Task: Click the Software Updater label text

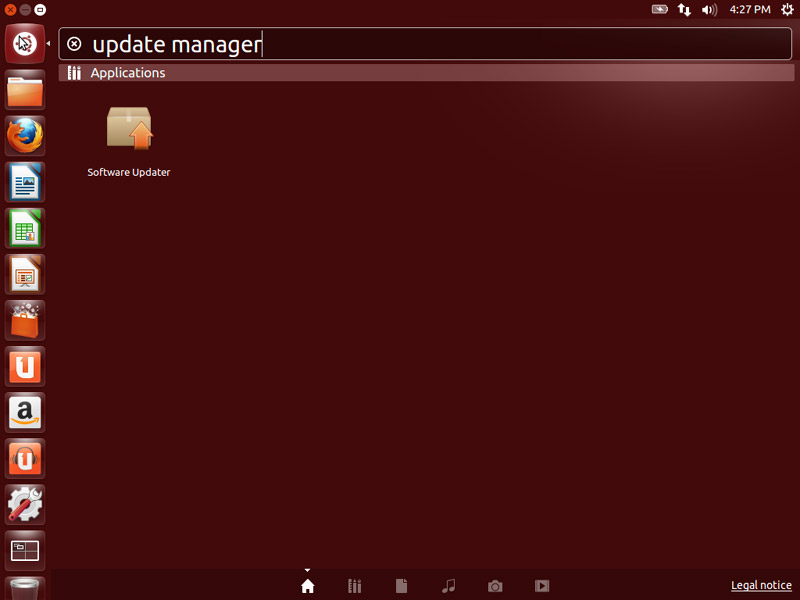Action: coord(129,172)
